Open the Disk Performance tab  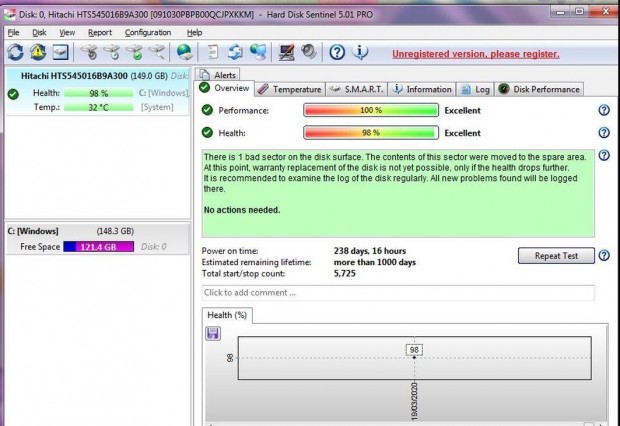point(539,89)
